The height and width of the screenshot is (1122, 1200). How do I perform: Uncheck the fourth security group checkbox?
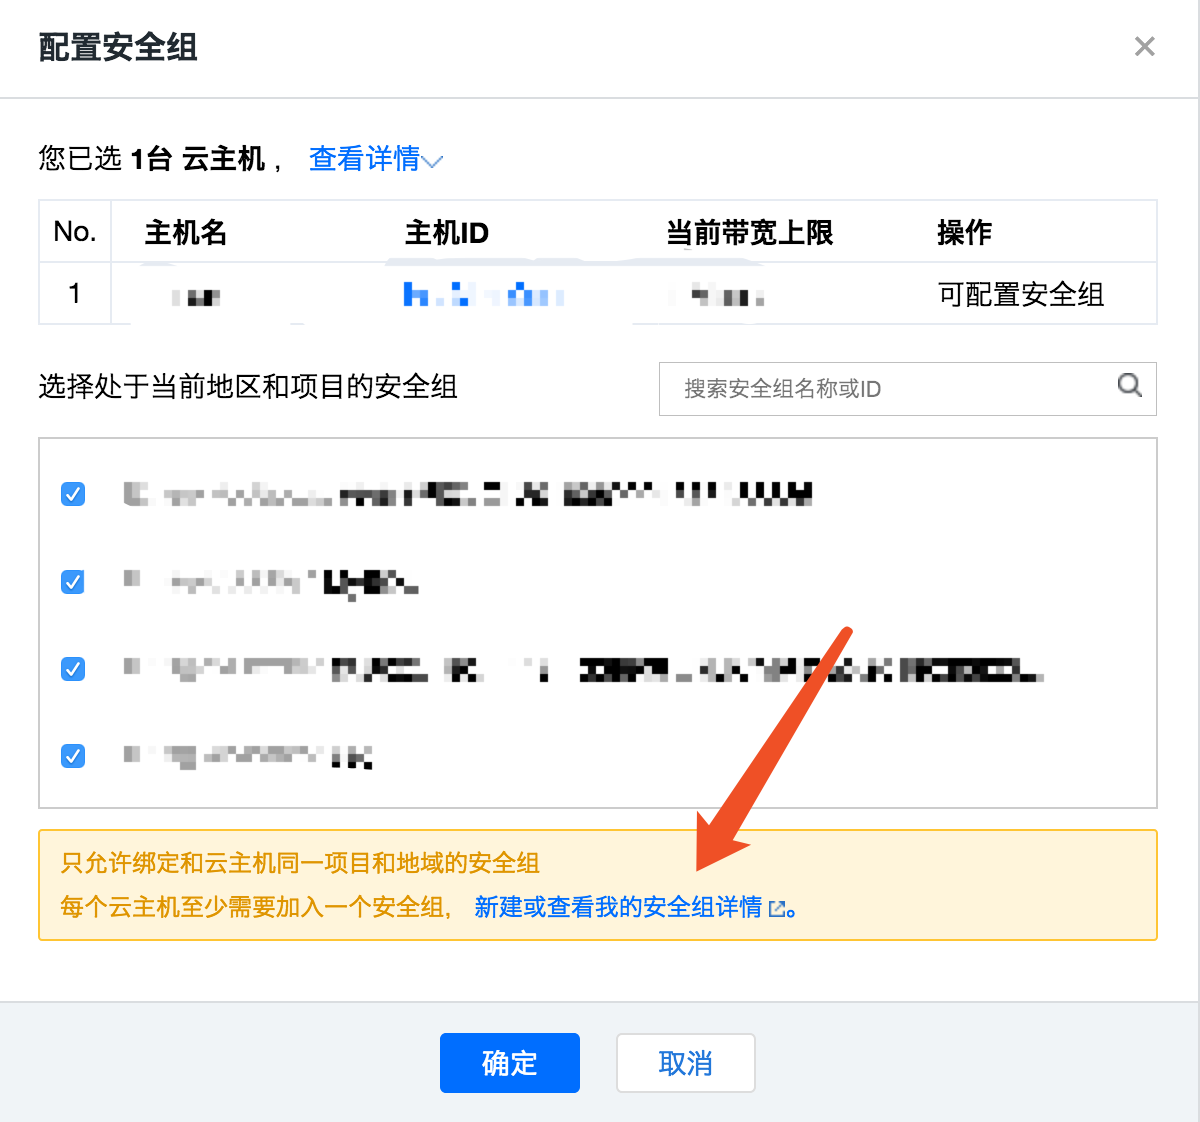[x=73, y=756]
